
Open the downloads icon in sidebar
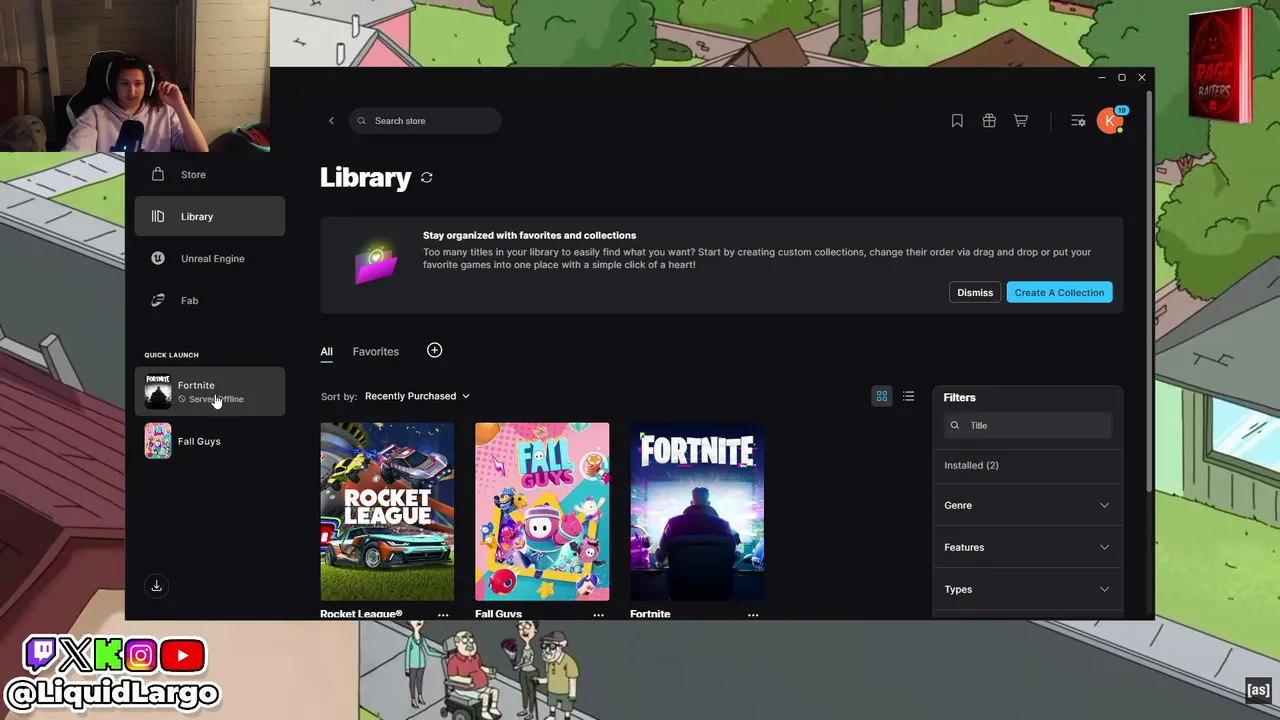pos(156,586)
